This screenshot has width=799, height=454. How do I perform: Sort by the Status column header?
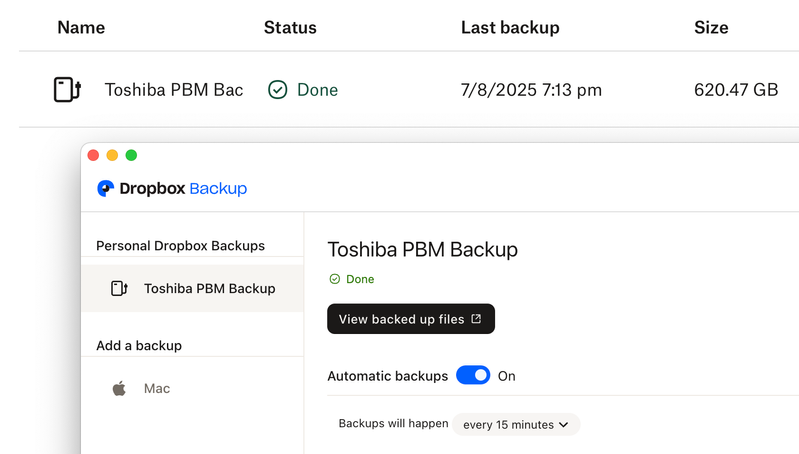(x=290, y=28)
